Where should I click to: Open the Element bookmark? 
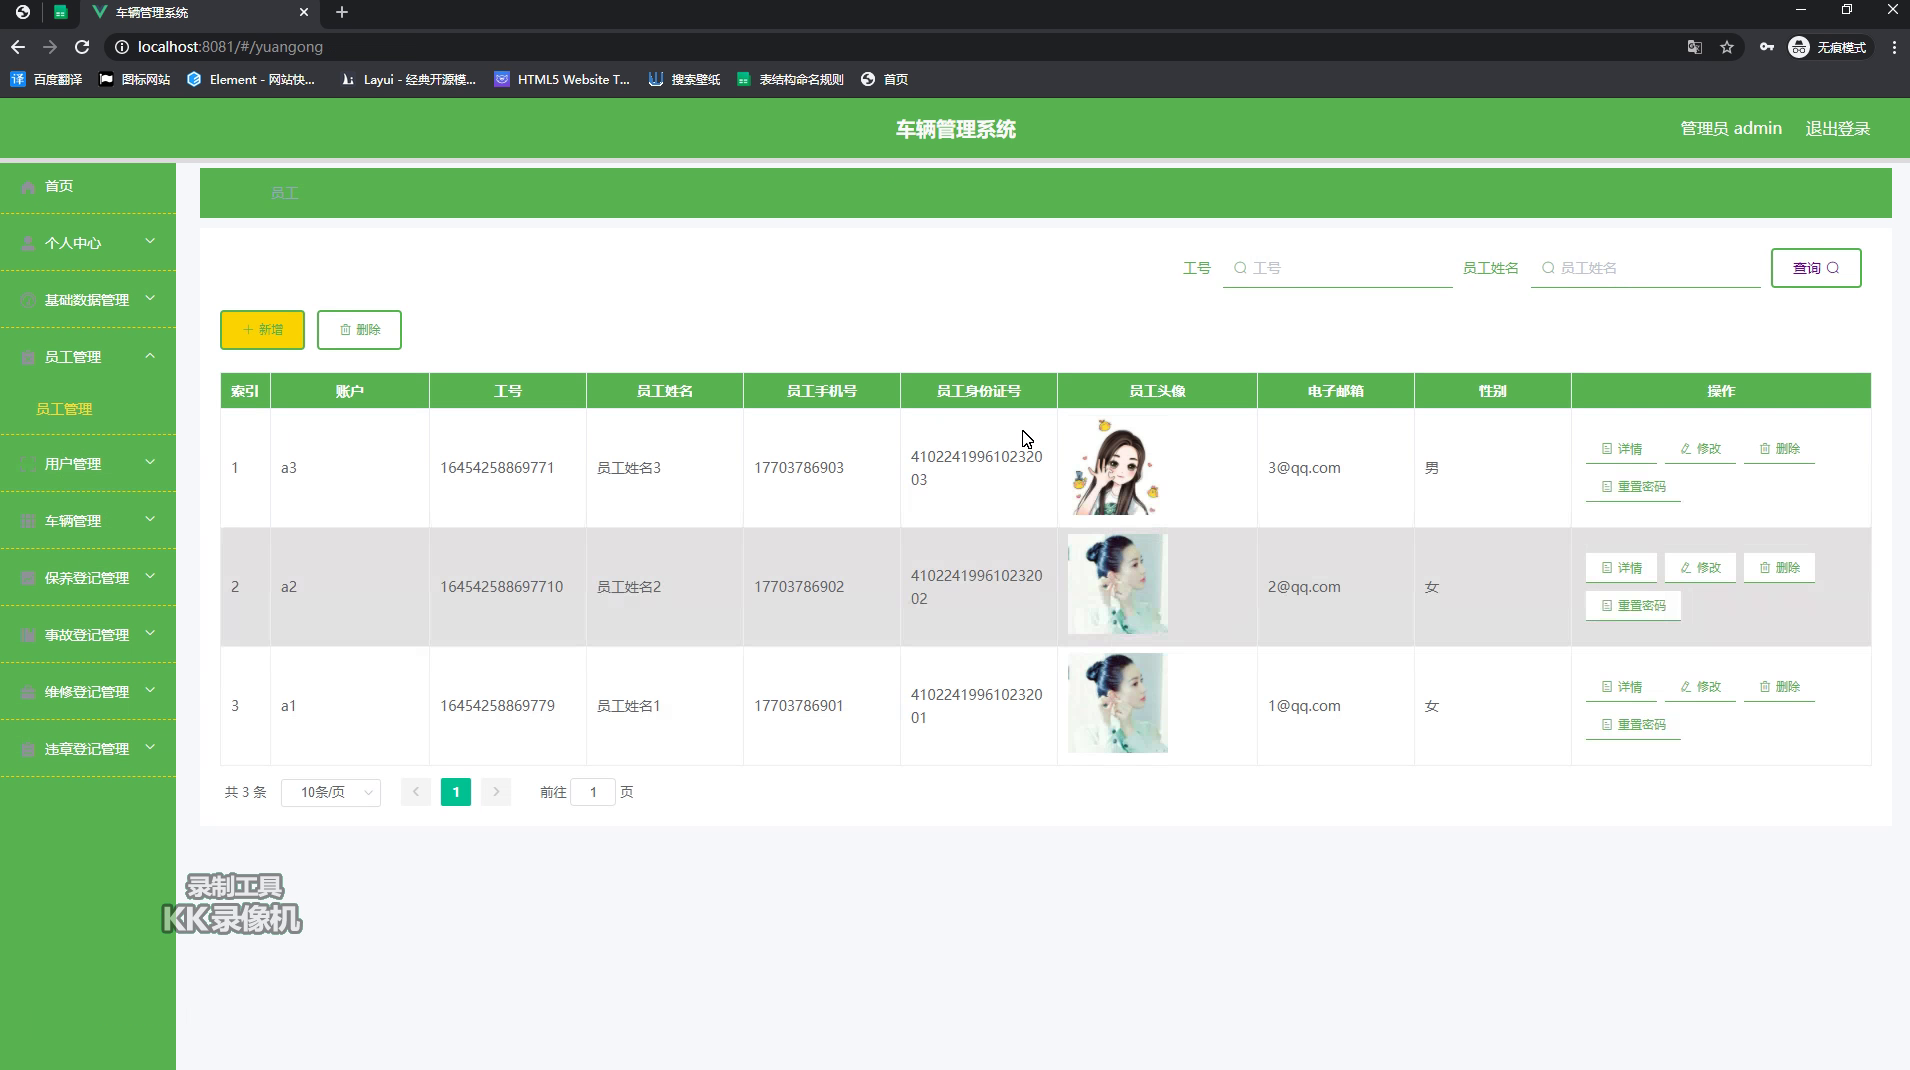click(251, 79)
